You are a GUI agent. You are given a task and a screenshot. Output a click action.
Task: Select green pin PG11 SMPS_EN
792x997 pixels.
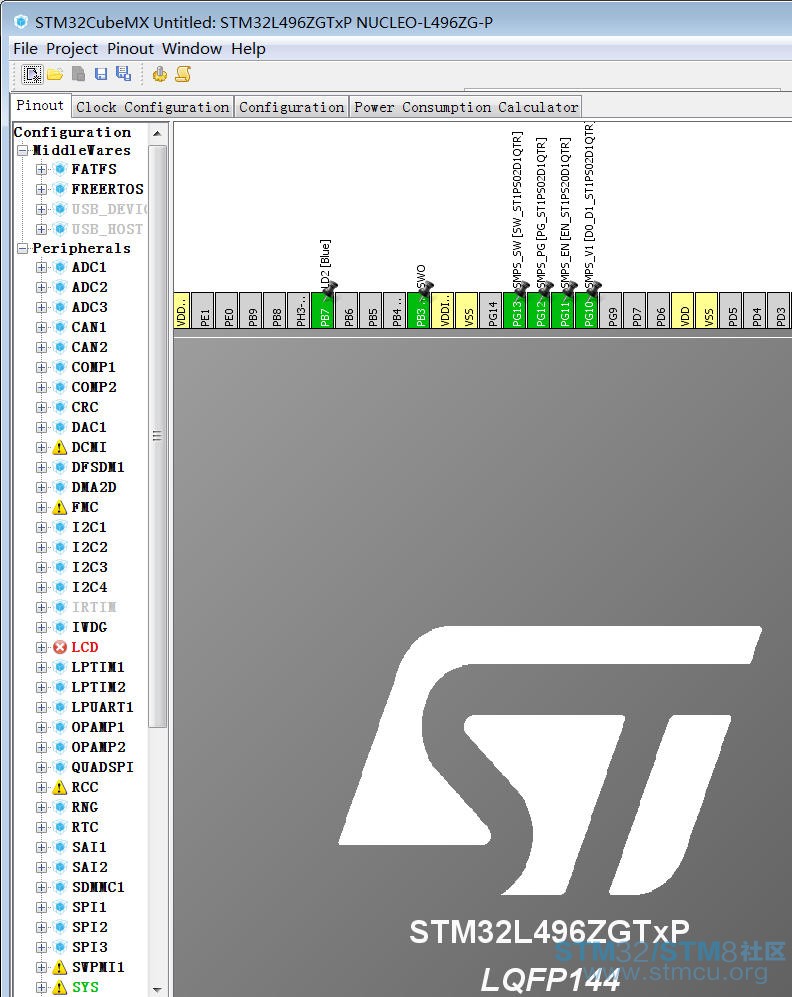[x=563, y=310]
